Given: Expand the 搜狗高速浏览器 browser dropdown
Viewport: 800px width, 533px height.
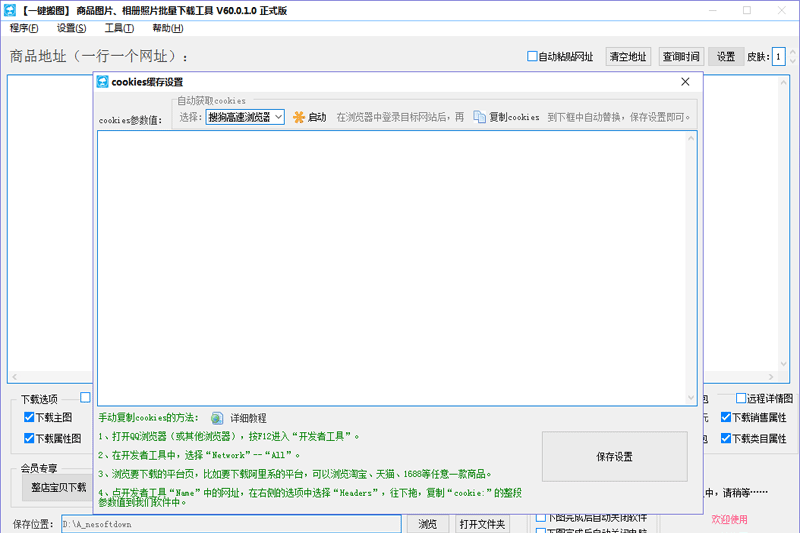Looking at the screenshot, I should tap(278, 117).
